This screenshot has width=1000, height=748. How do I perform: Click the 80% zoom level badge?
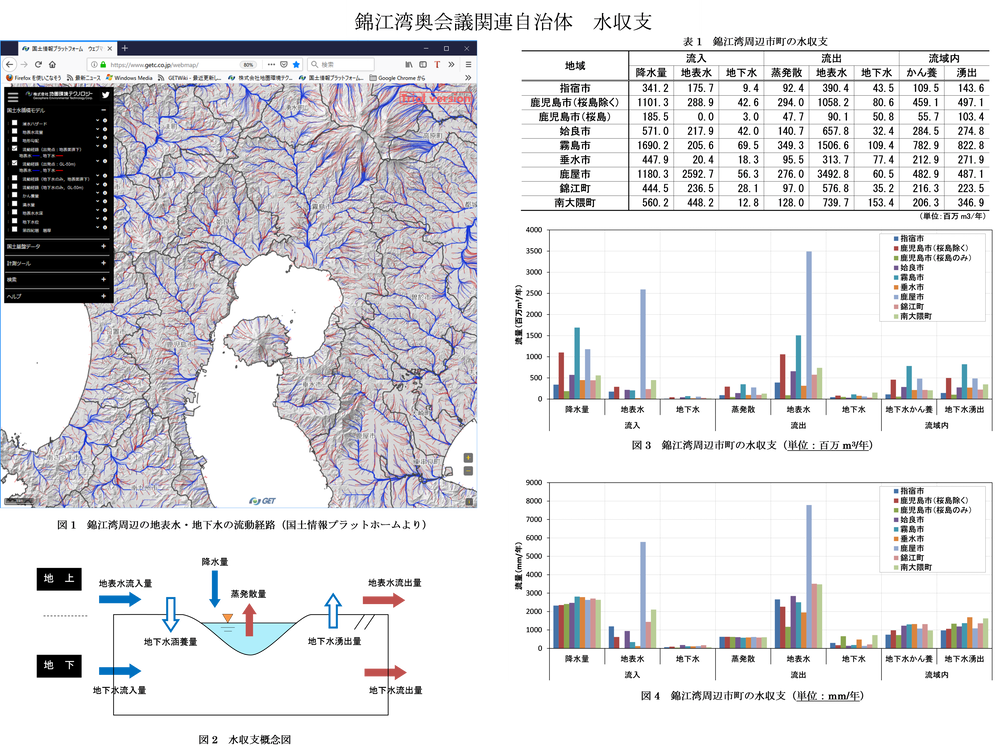(247, 64)
